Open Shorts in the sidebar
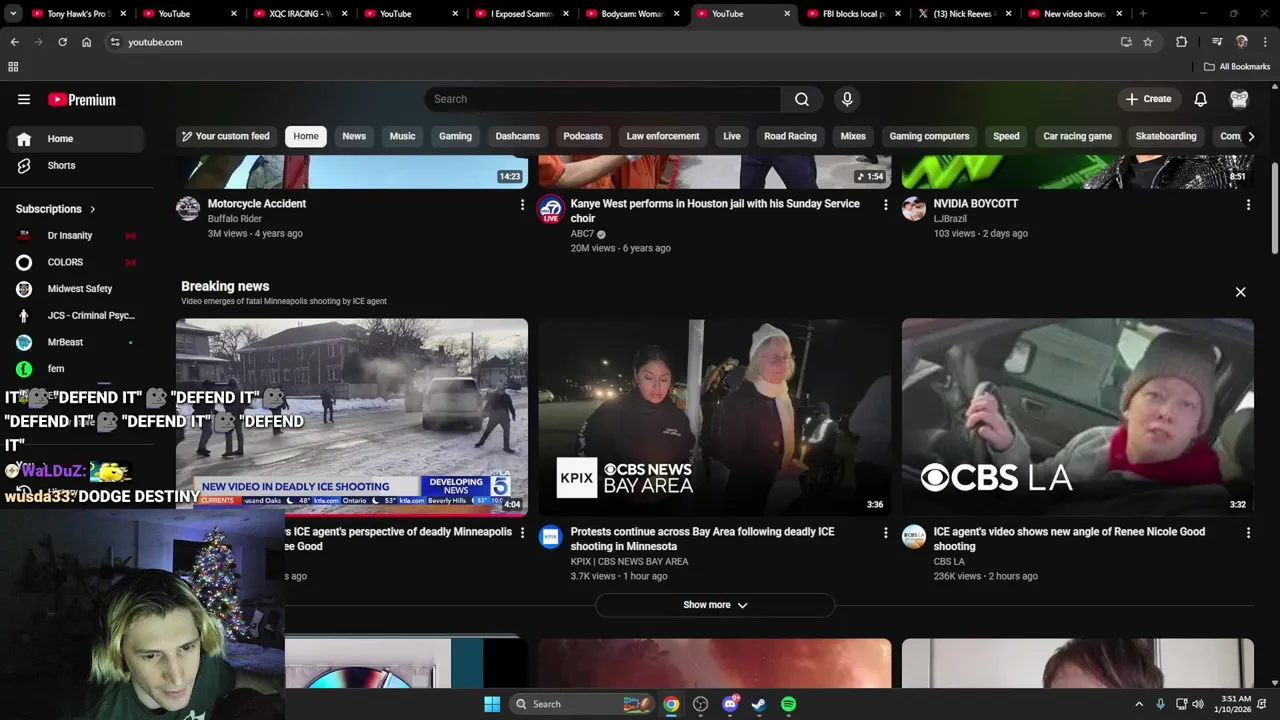Image resolution: width=1280 pixels, height=720 pixels. pos(78,165)
